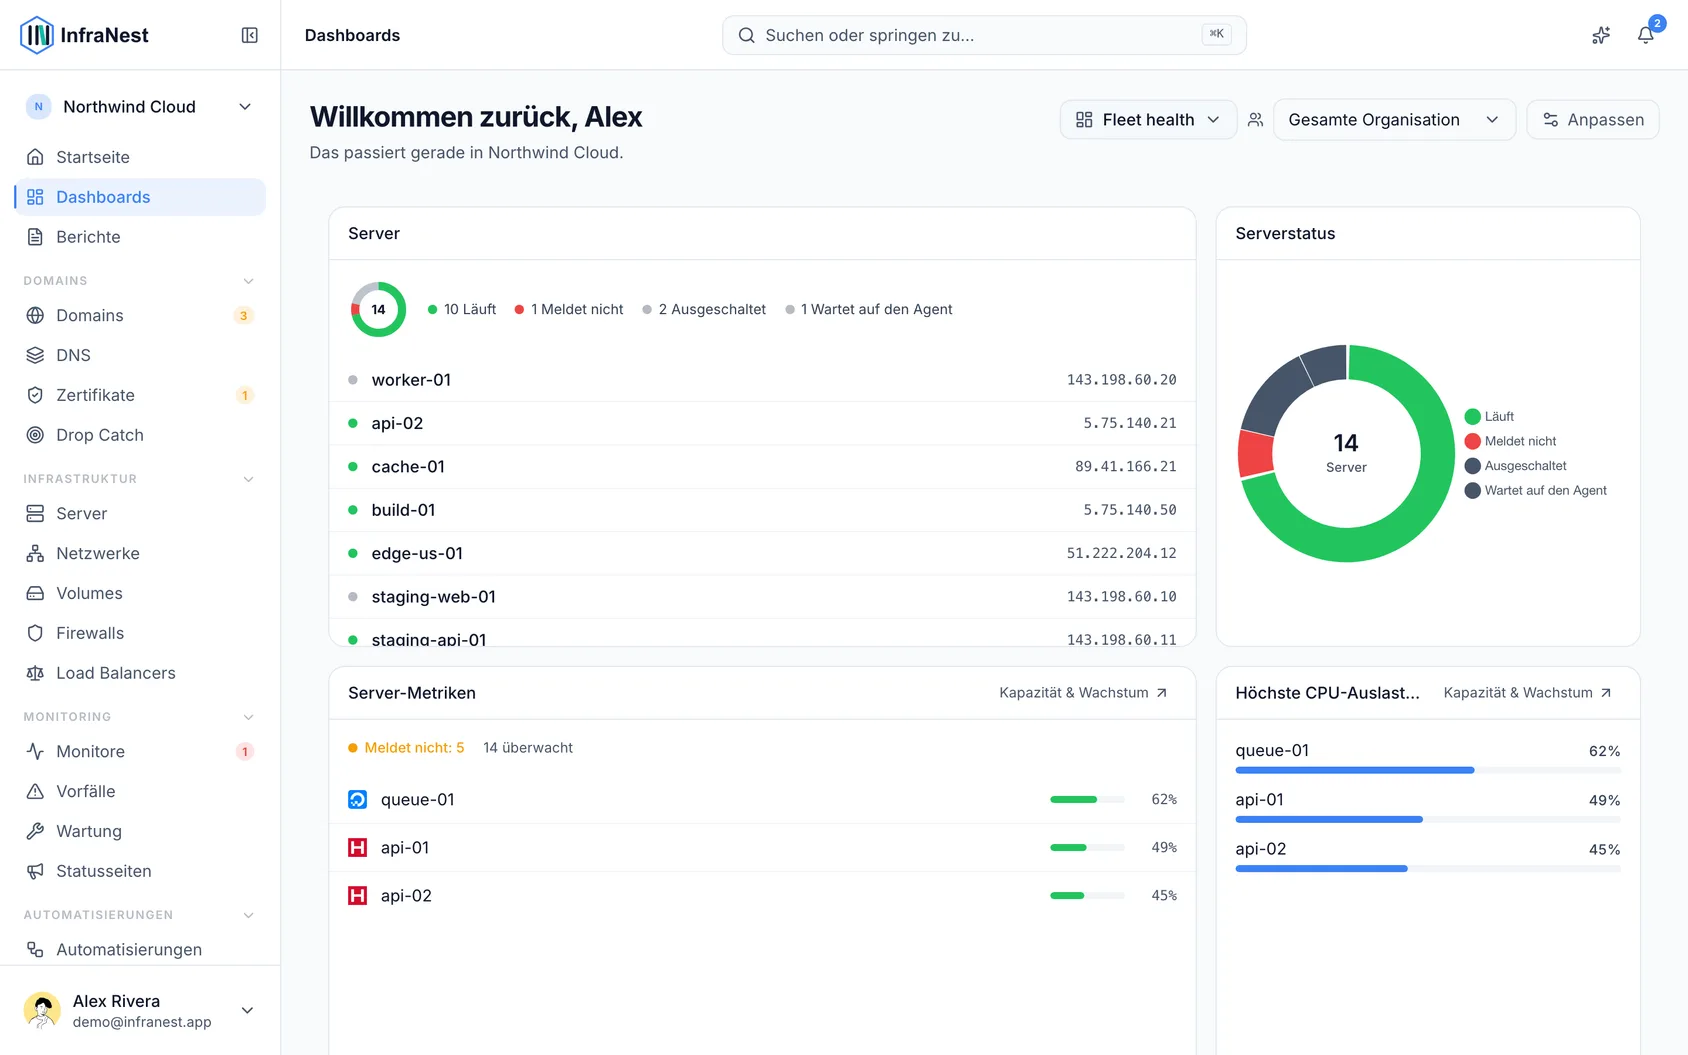This screenshot has height=1055, width=1688.
Task: Collapse the sidebar with the panel icon
Action: 250,35
